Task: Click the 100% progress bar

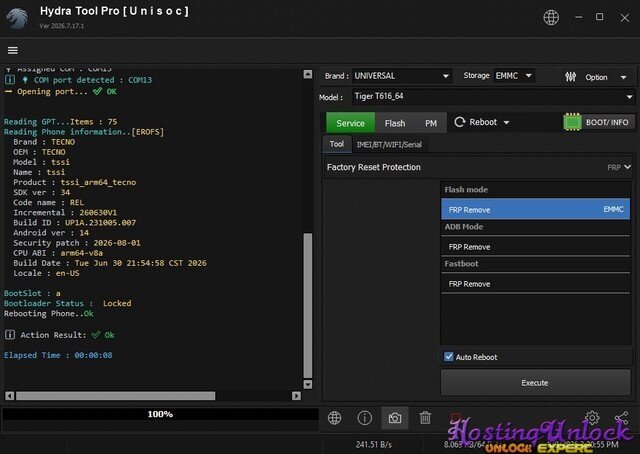Action: coord(160,414)
